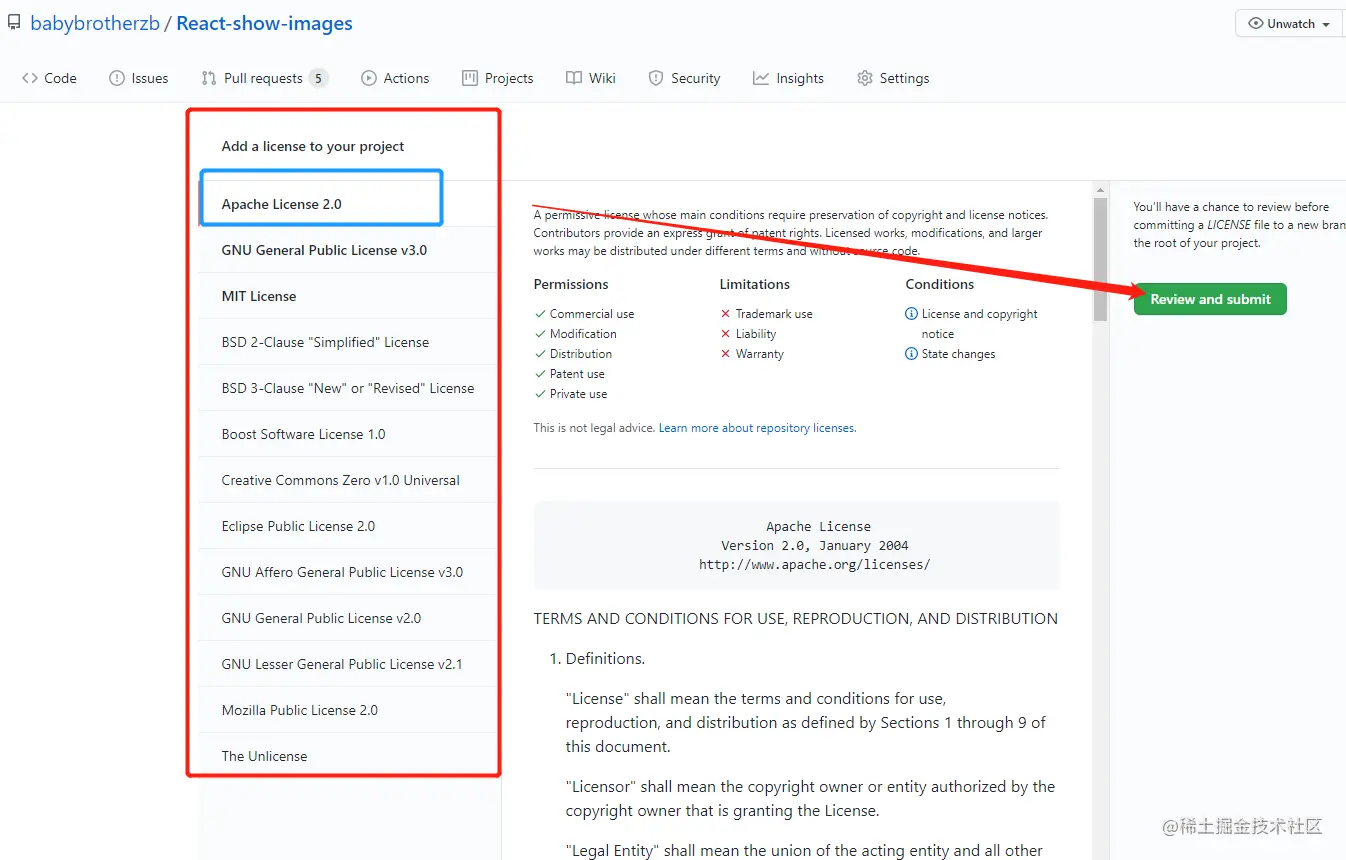Viewport: 1346px width, 860px height.
Task: Click the red X beside Trademark use
Action: coord(726,314)
